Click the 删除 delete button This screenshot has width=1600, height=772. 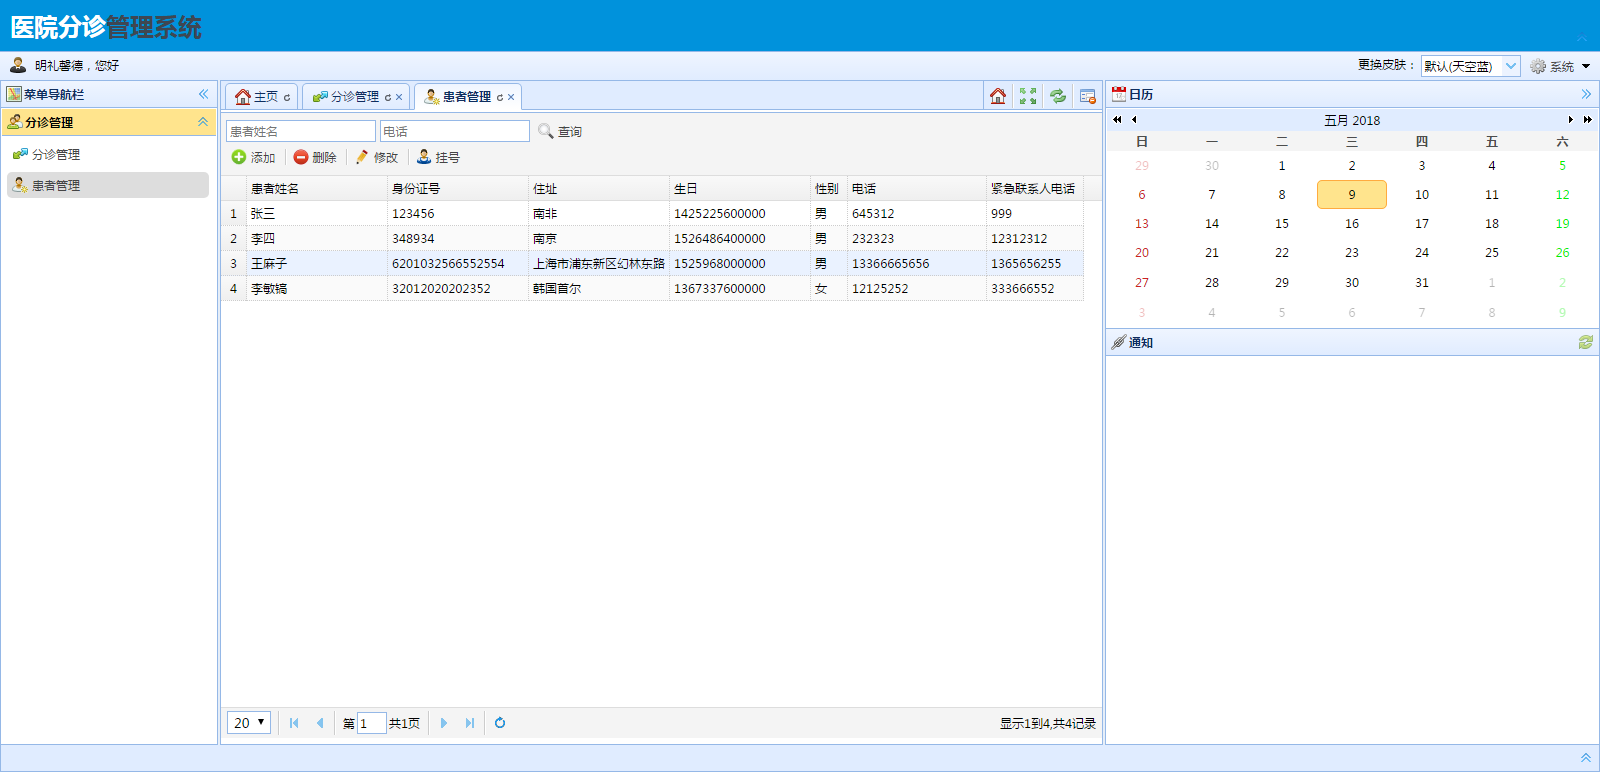(x=315, y=157)
